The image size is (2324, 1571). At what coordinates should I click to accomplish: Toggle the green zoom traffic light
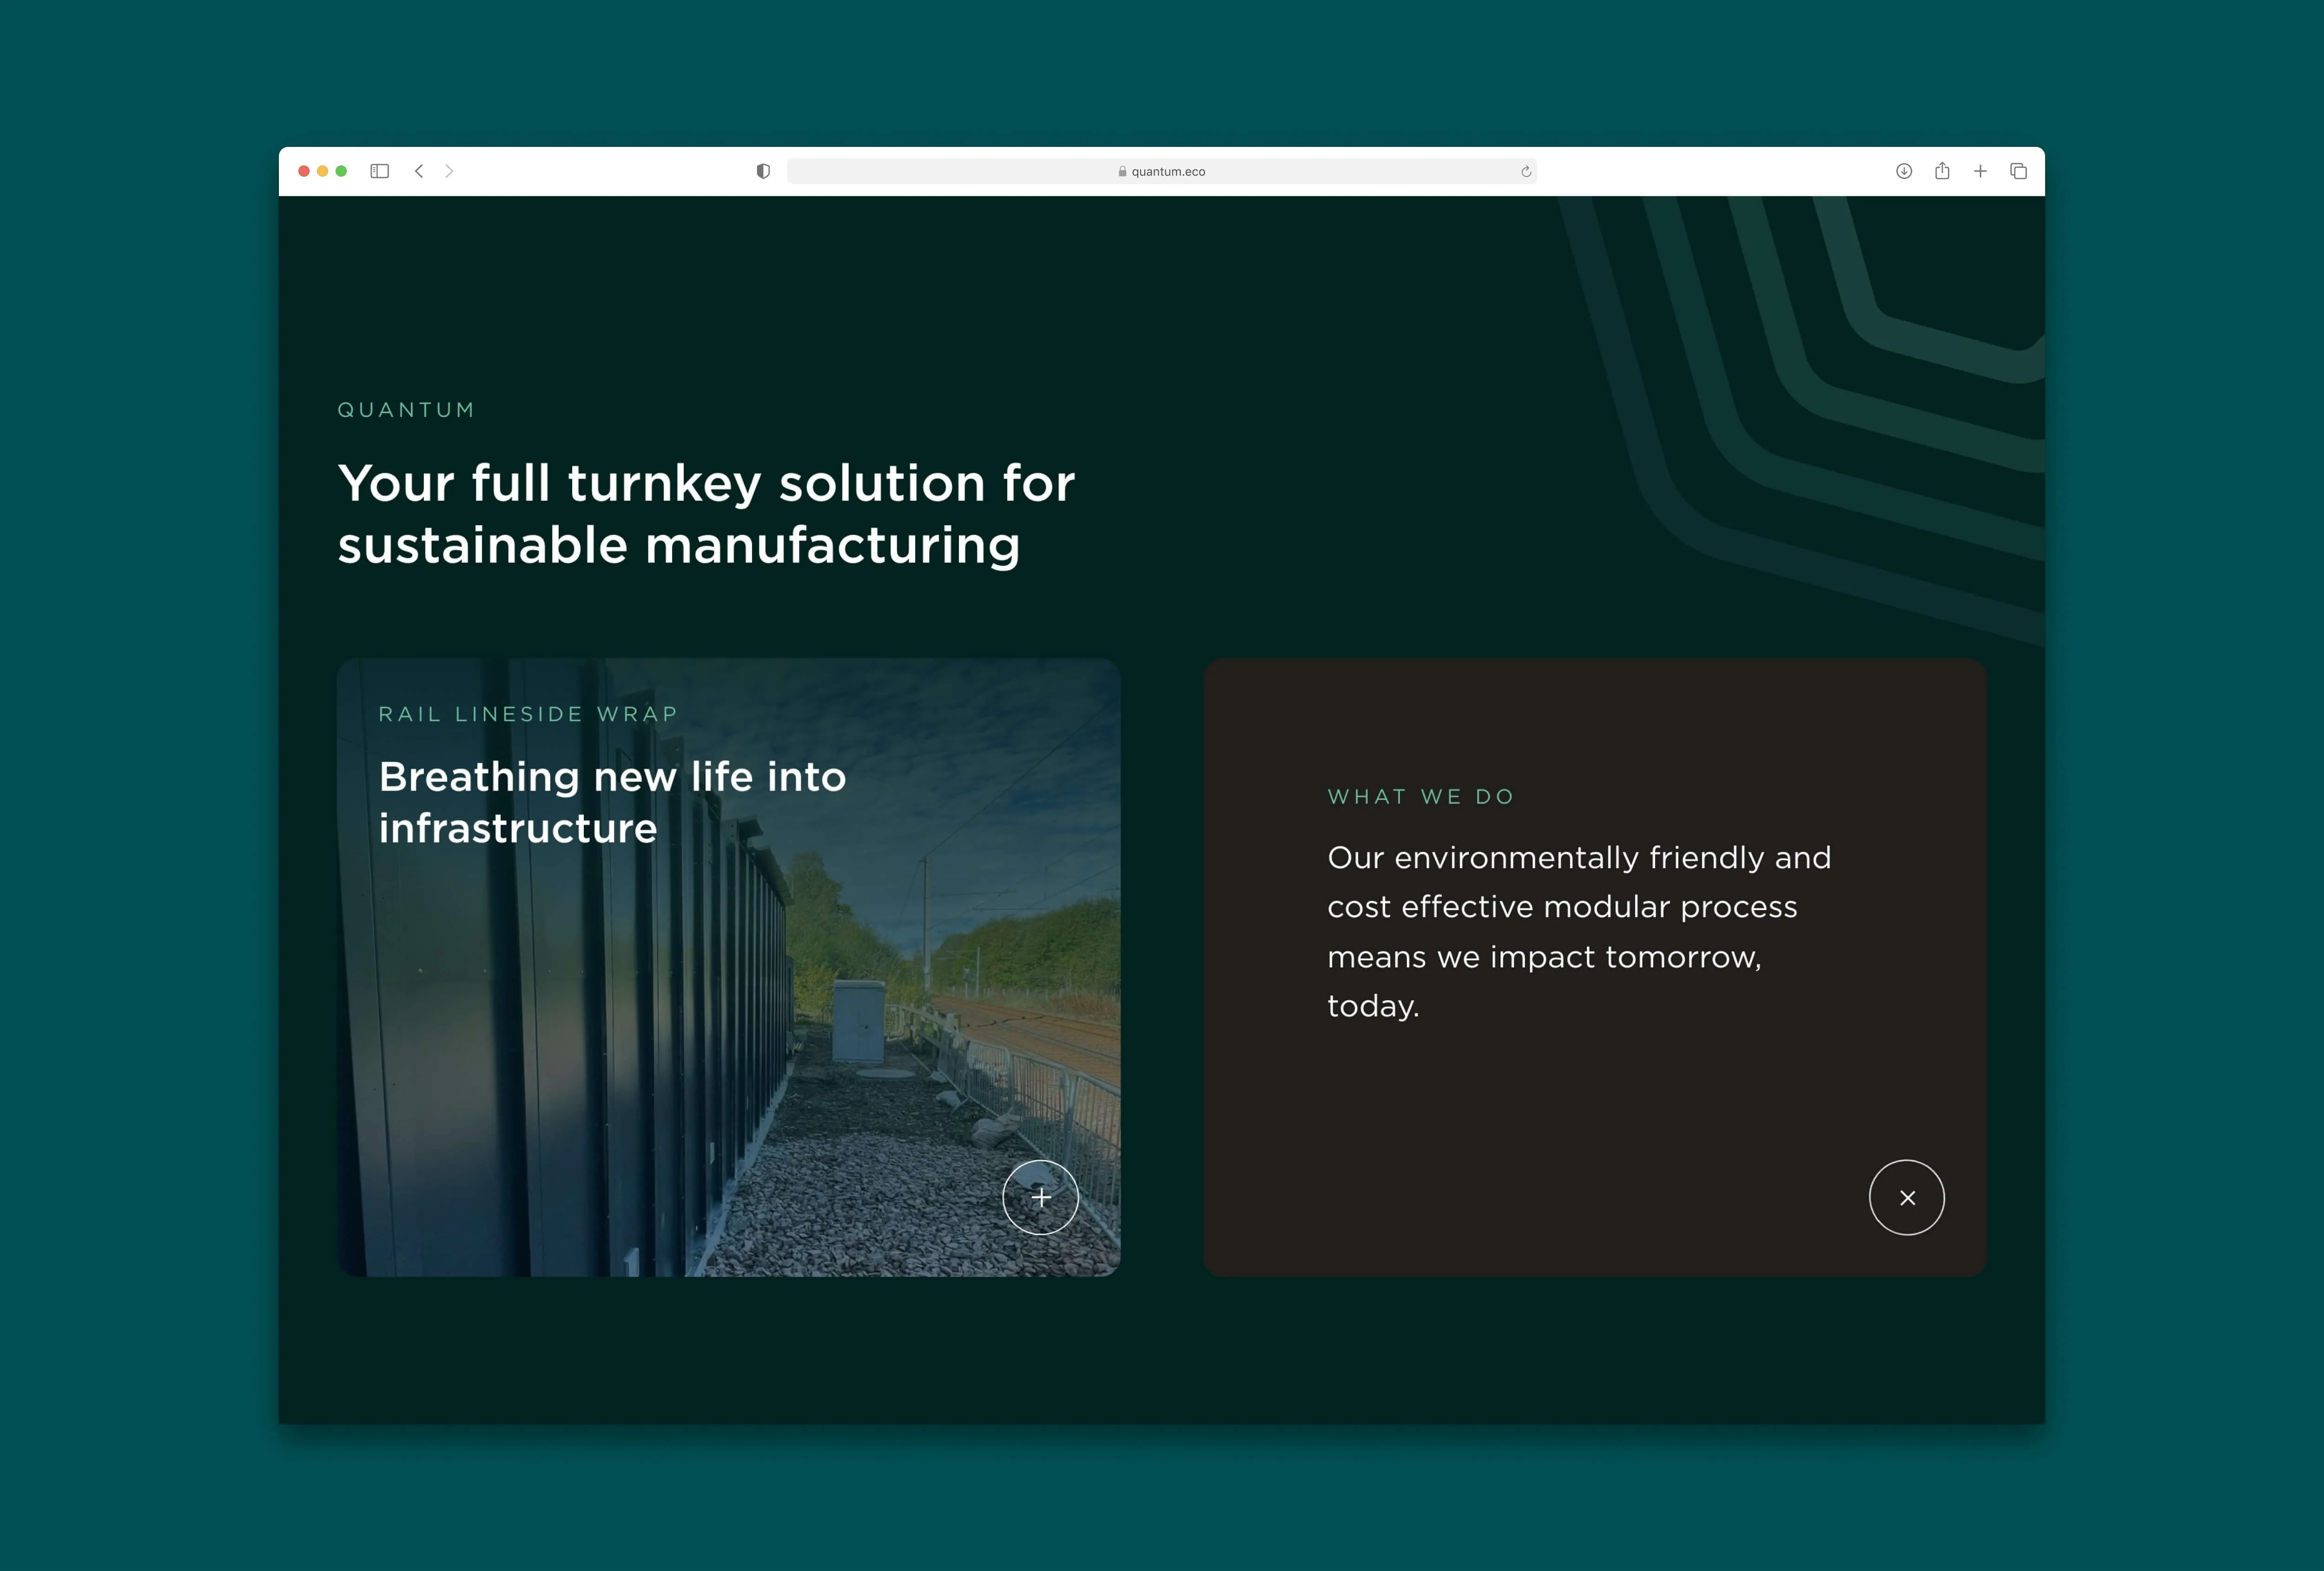(x=341, y=171)
